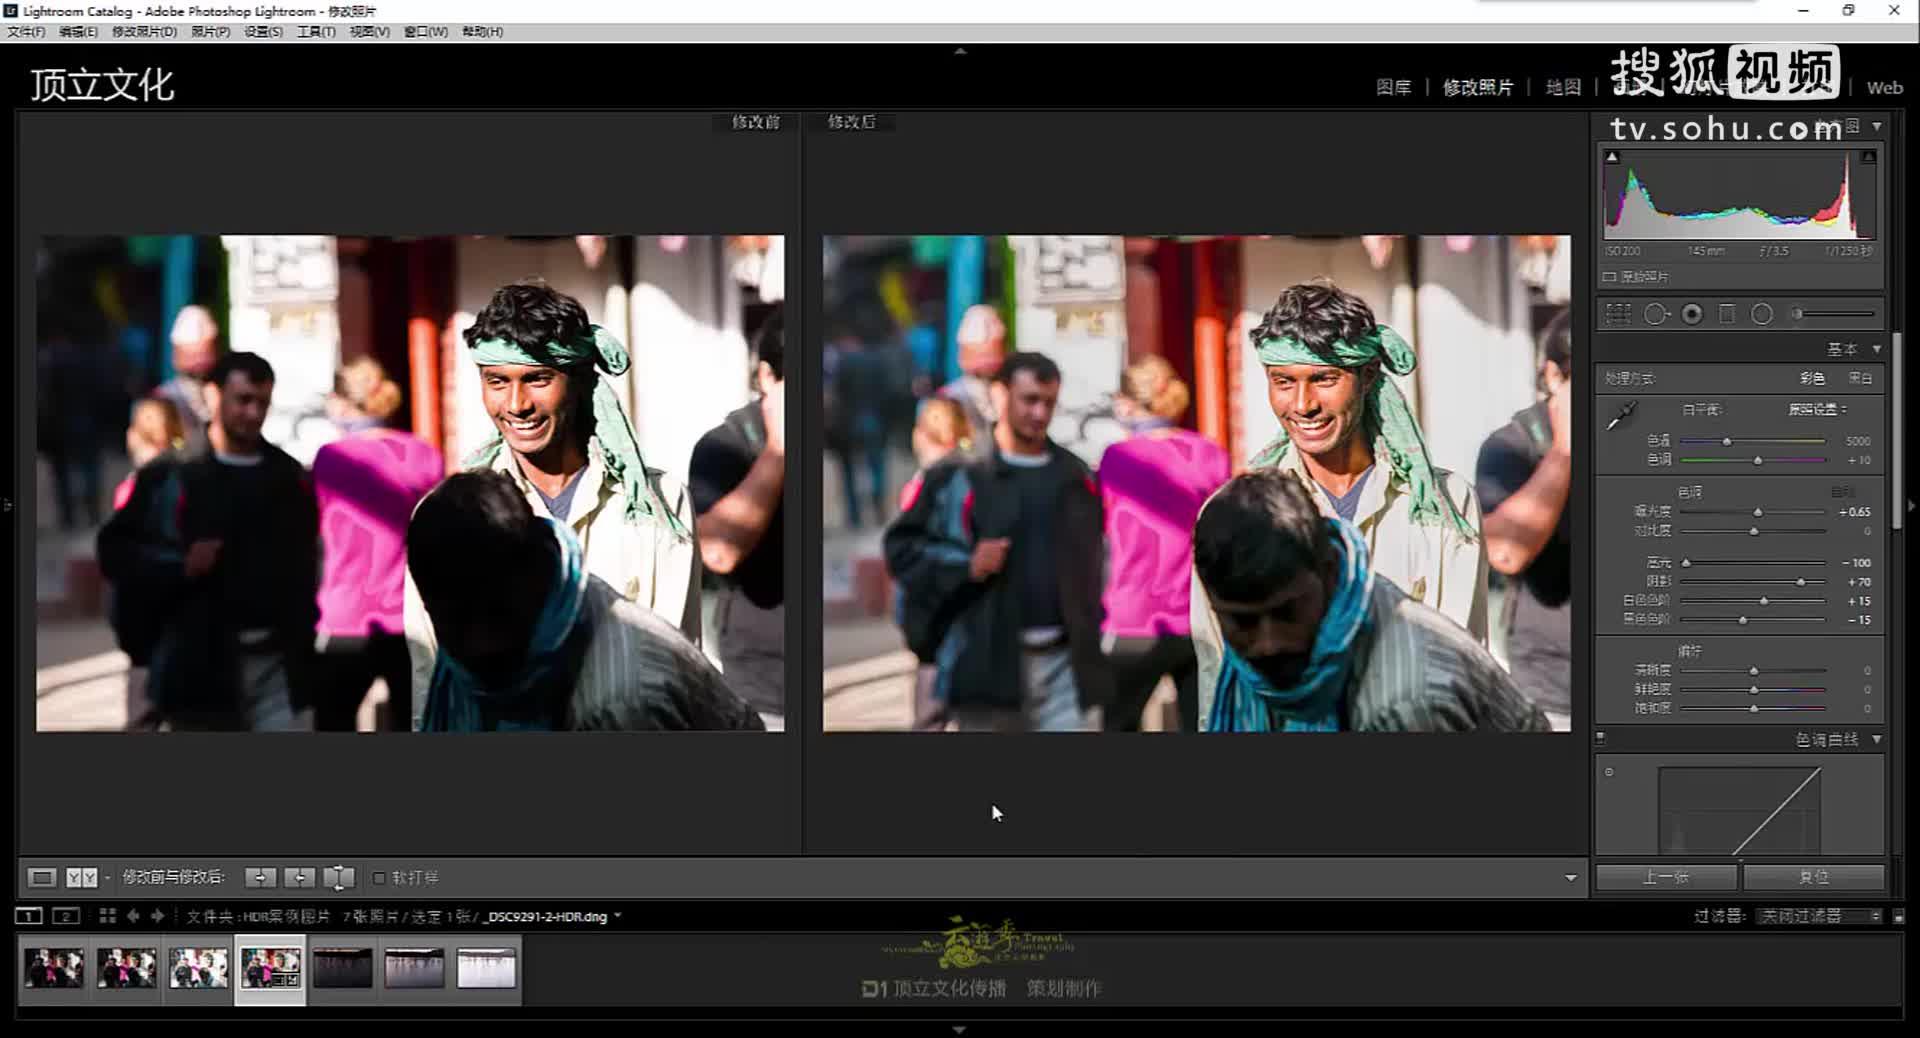This screenshot has width=1920, height=1038.
Task: Switch to the 图库 module
Action: pos(1392,87)
